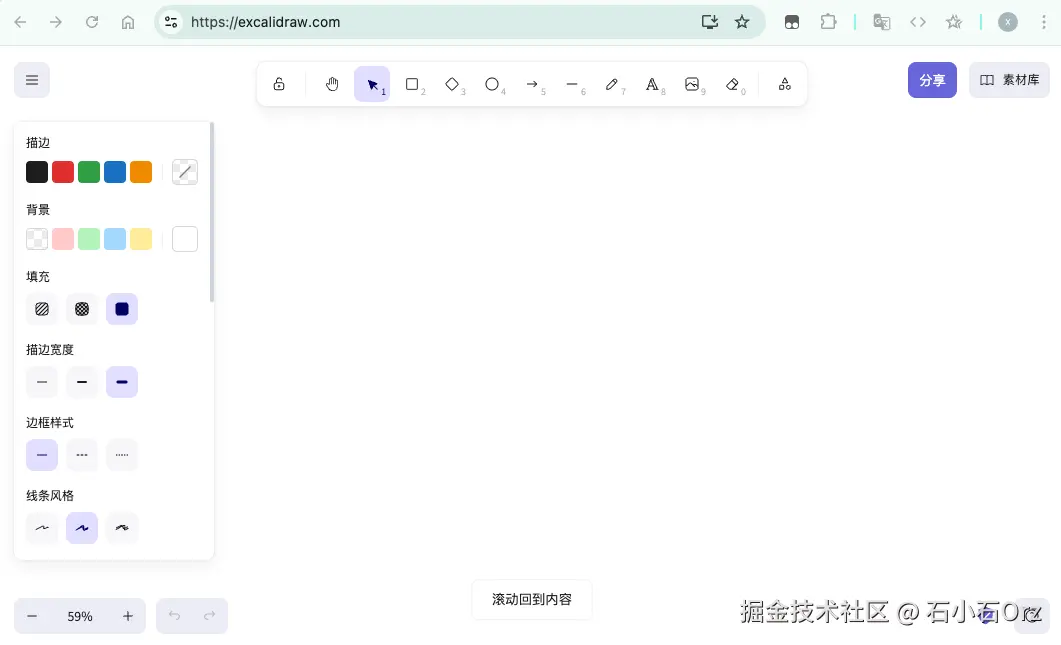
Task: Select the Selection arrow tool
Action: 372,84
